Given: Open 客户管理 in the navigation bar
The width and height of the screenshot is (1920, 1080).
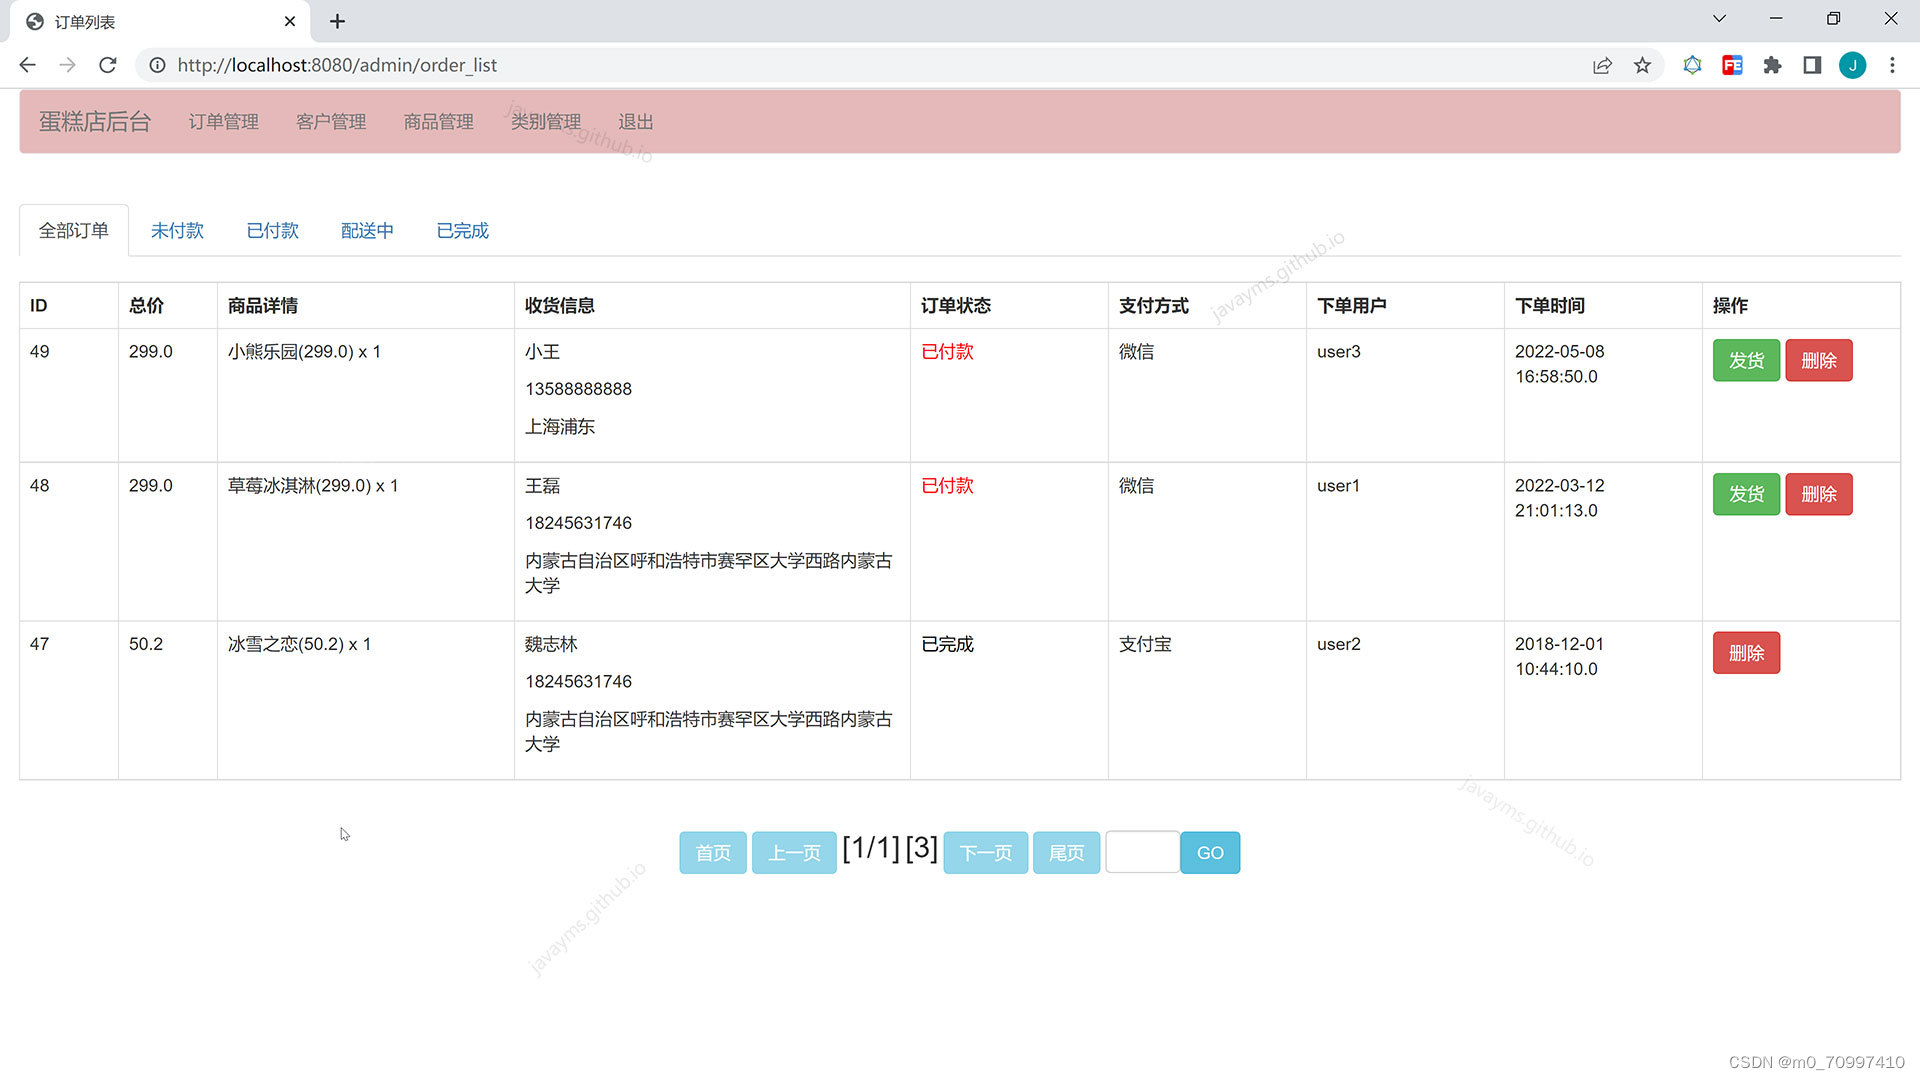Looking at the screenshot, I should coord(331,122).
